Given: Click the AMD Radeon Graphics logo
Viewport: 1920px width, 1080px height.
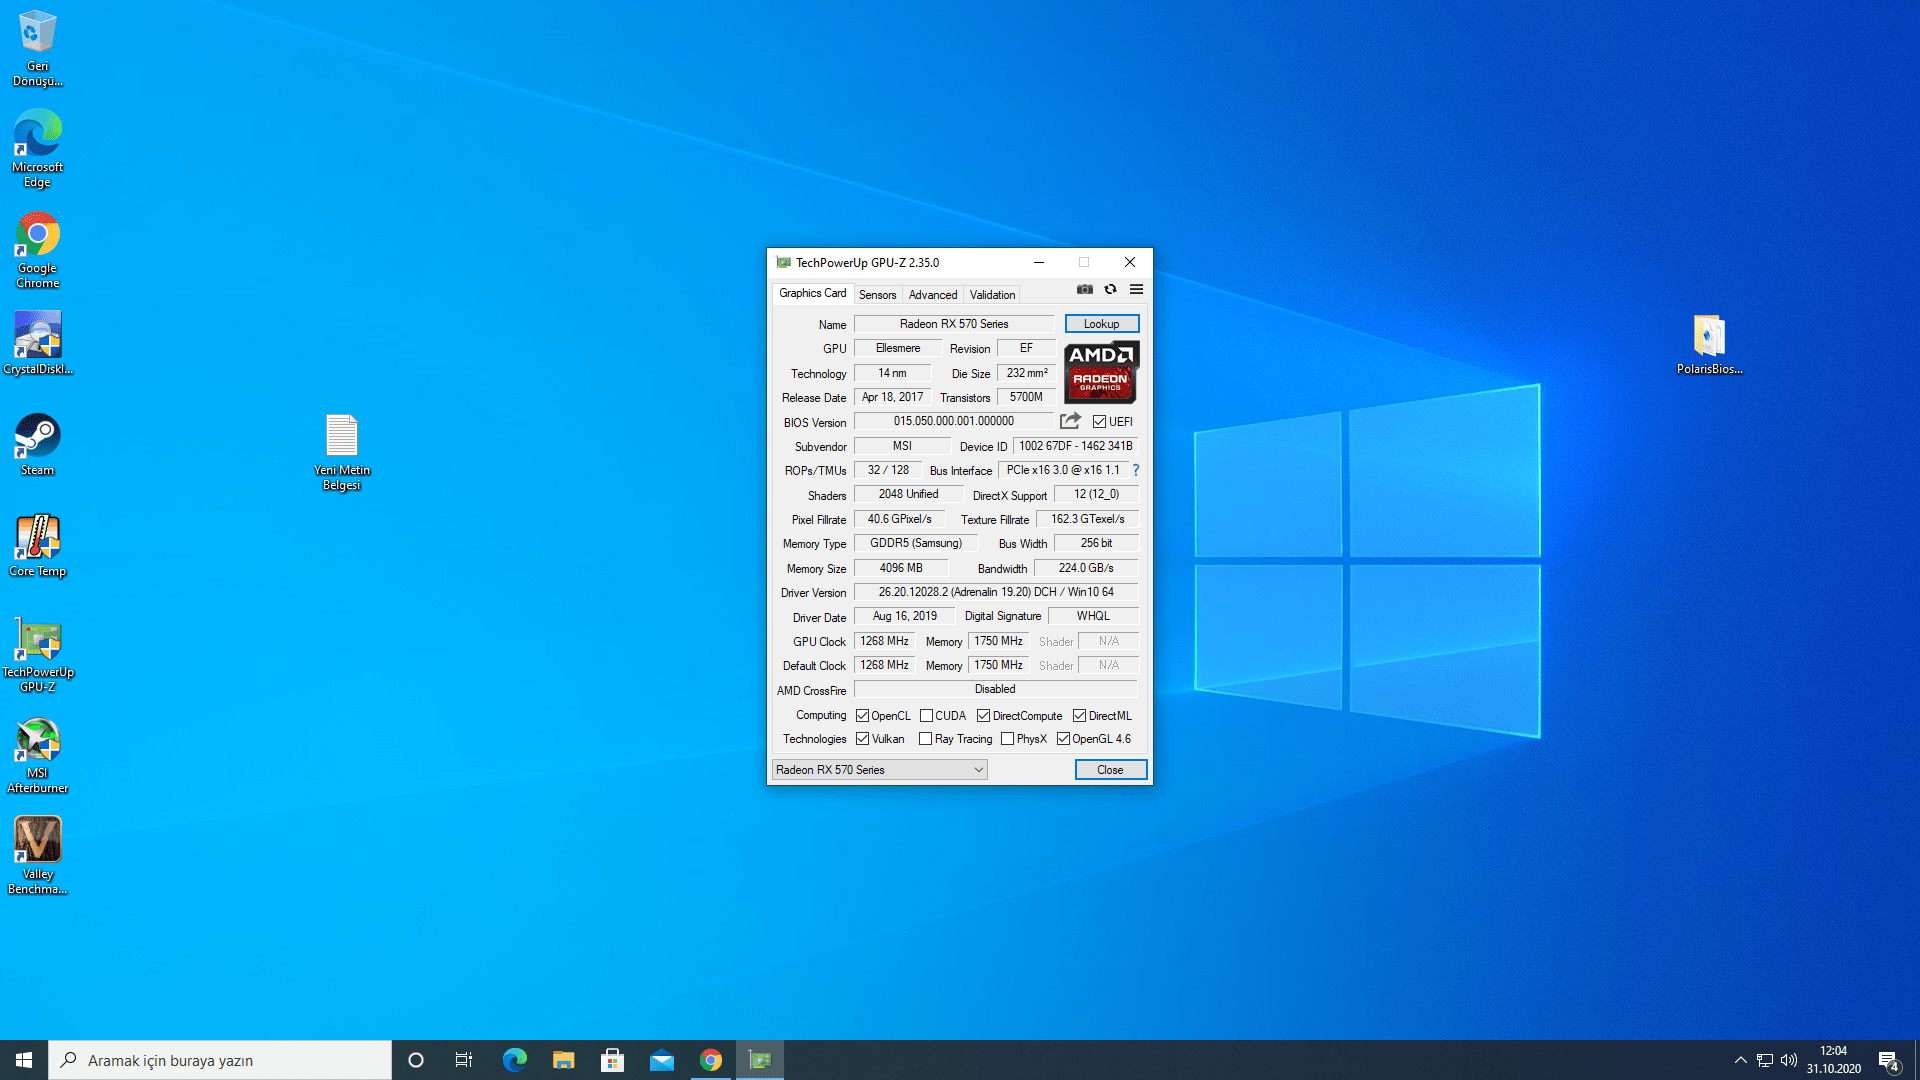Looking at the screenshot, I should click(1101, 372).
